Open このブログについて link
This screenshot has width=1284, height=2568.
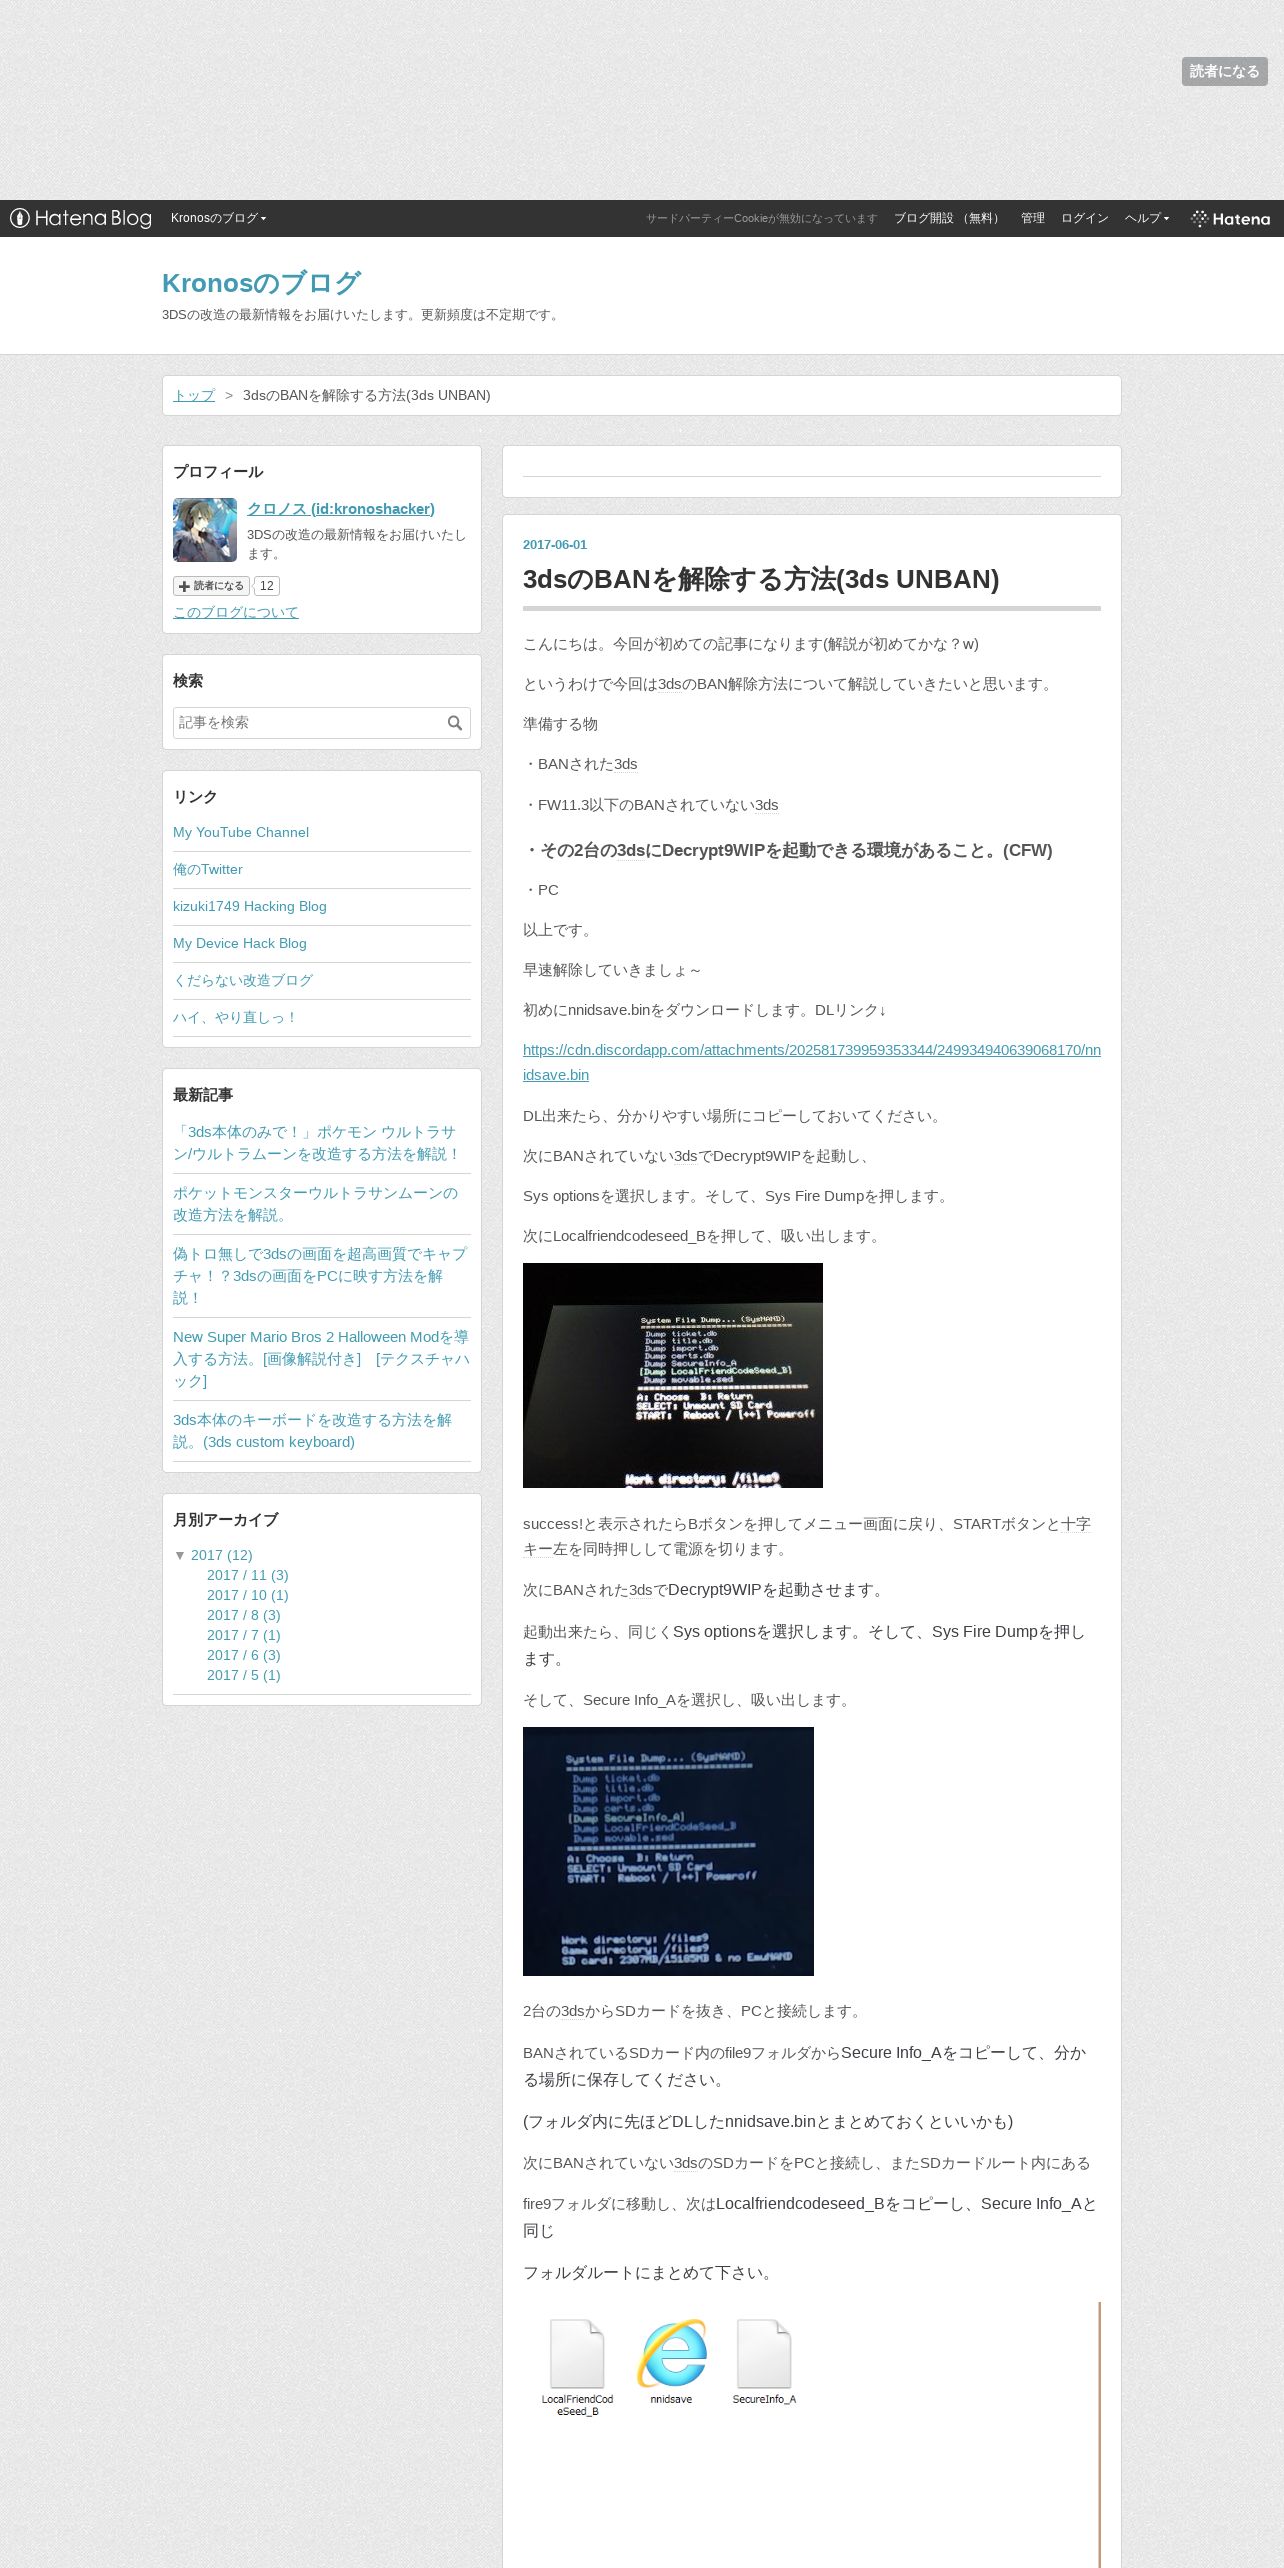click(236, 612)
